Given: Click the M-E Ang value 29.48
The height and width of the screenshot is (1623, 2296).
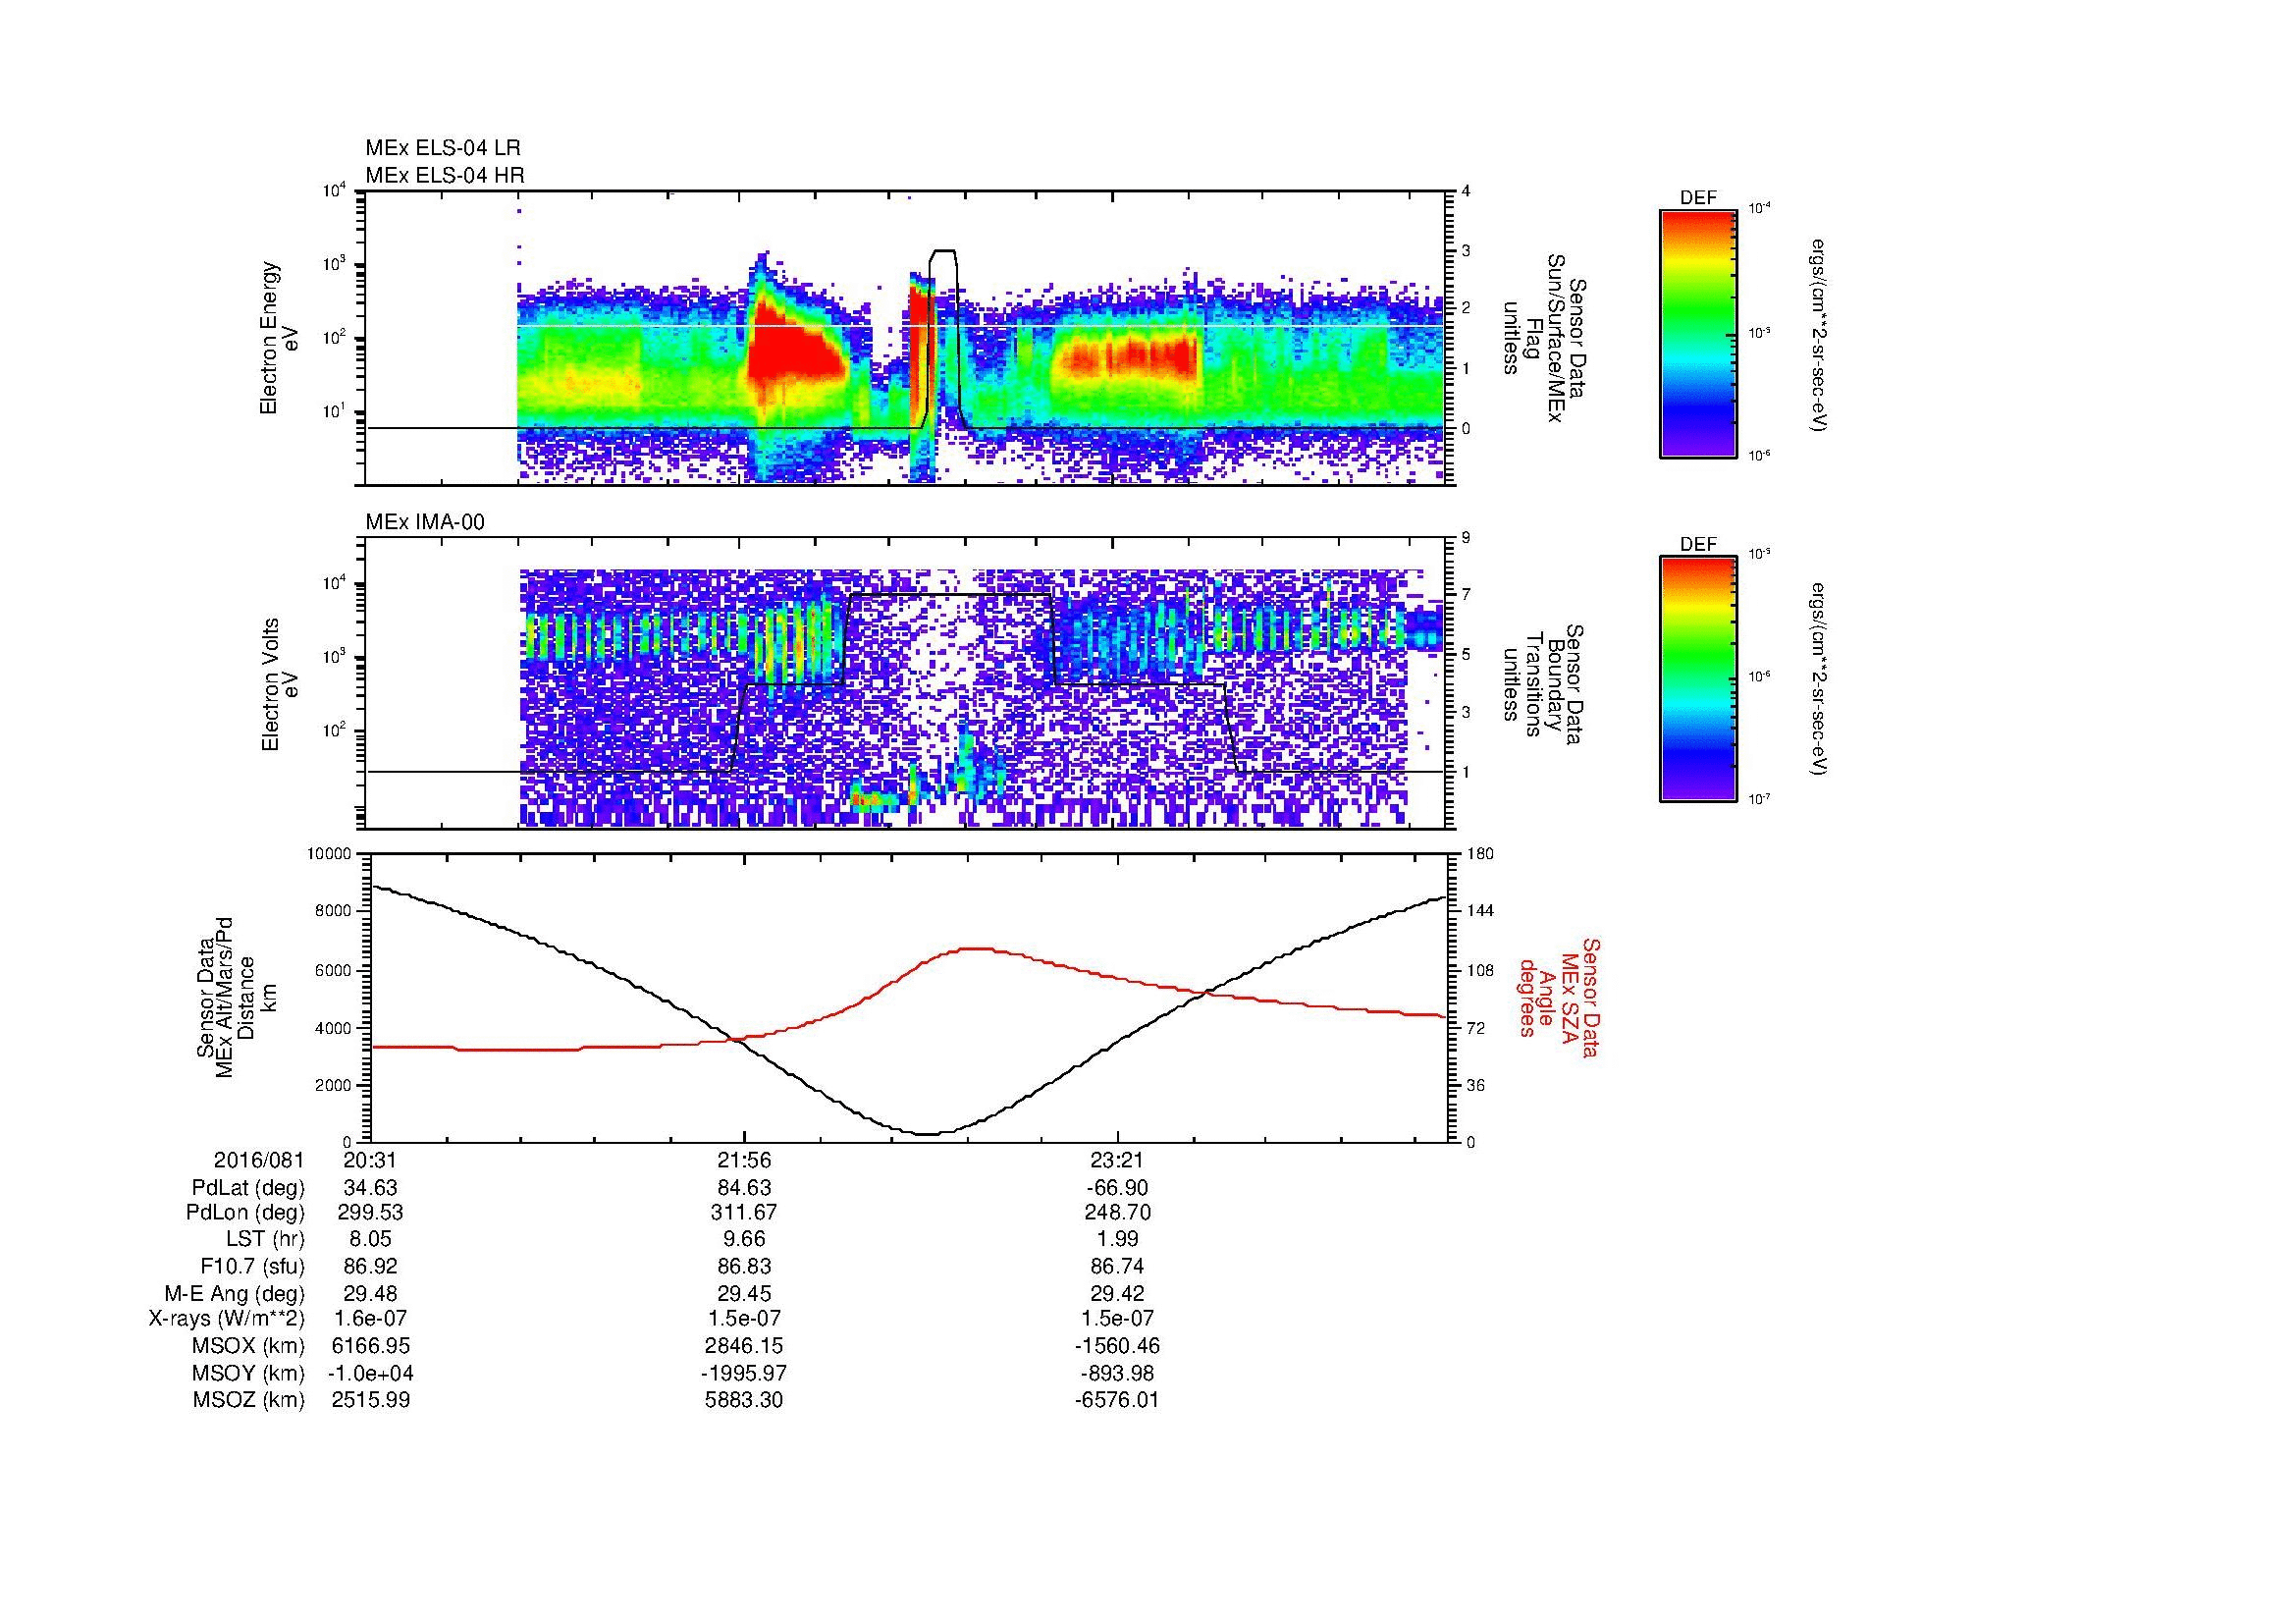Looking at the screenshot, I should pos(370,1293).
